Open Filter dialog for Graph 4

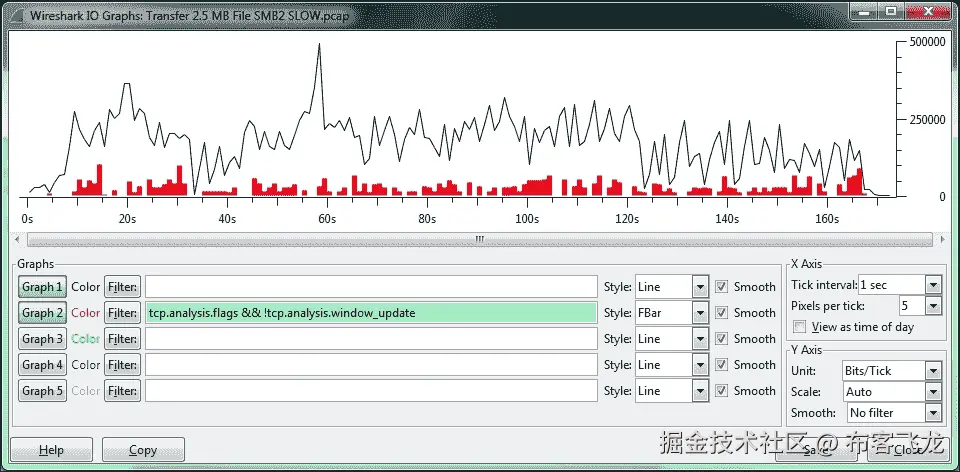point(122,365)
